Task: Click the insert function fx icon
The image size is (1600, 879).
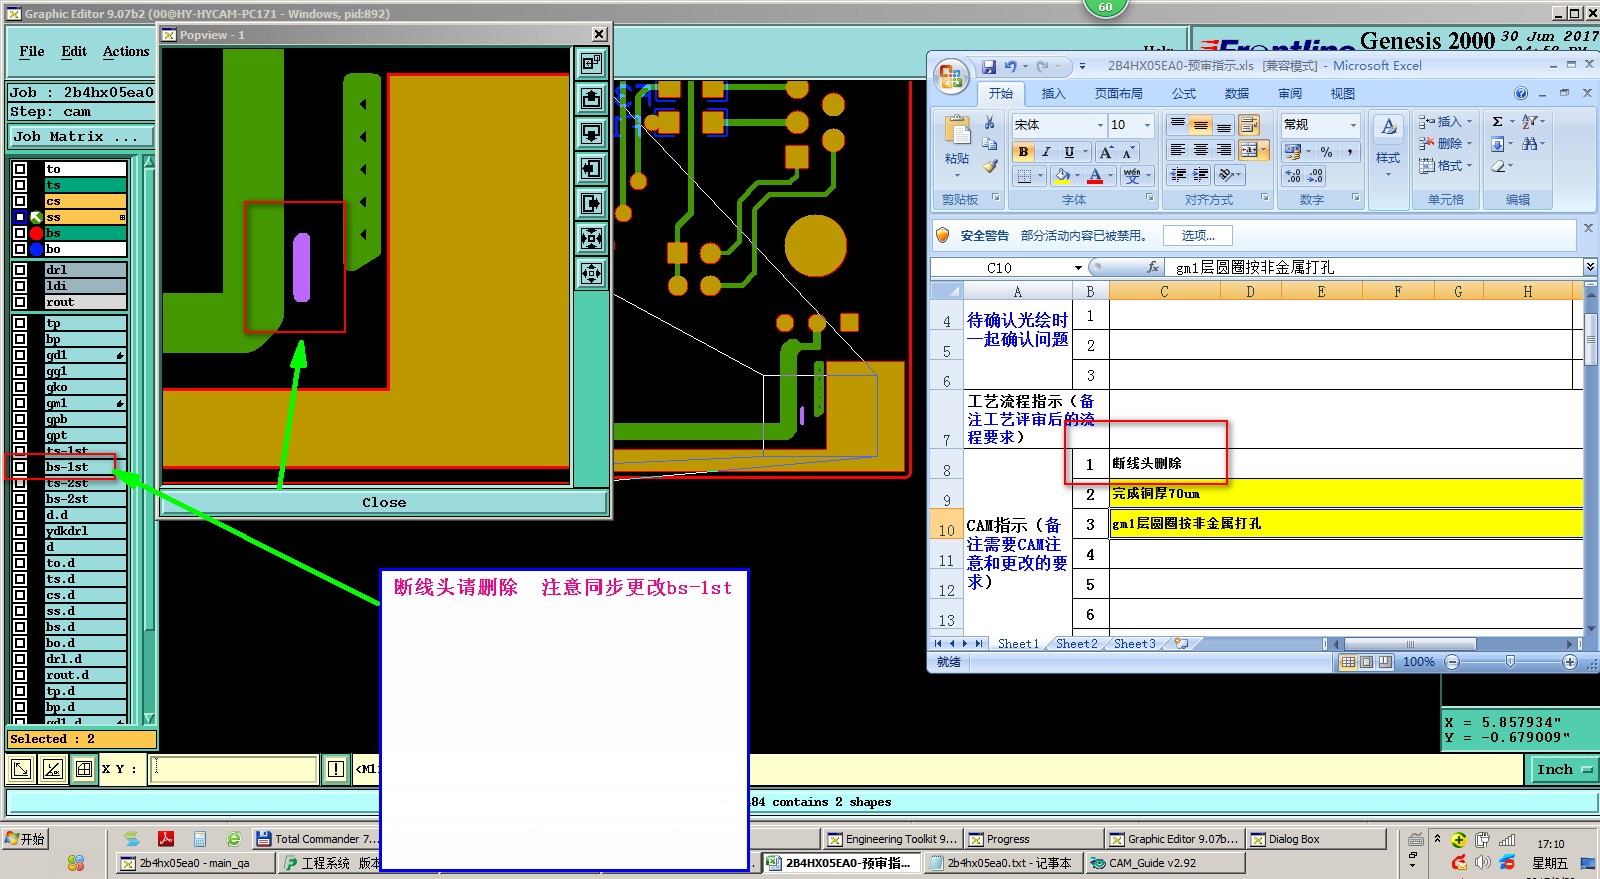Action: click(x=1153, y=267)
